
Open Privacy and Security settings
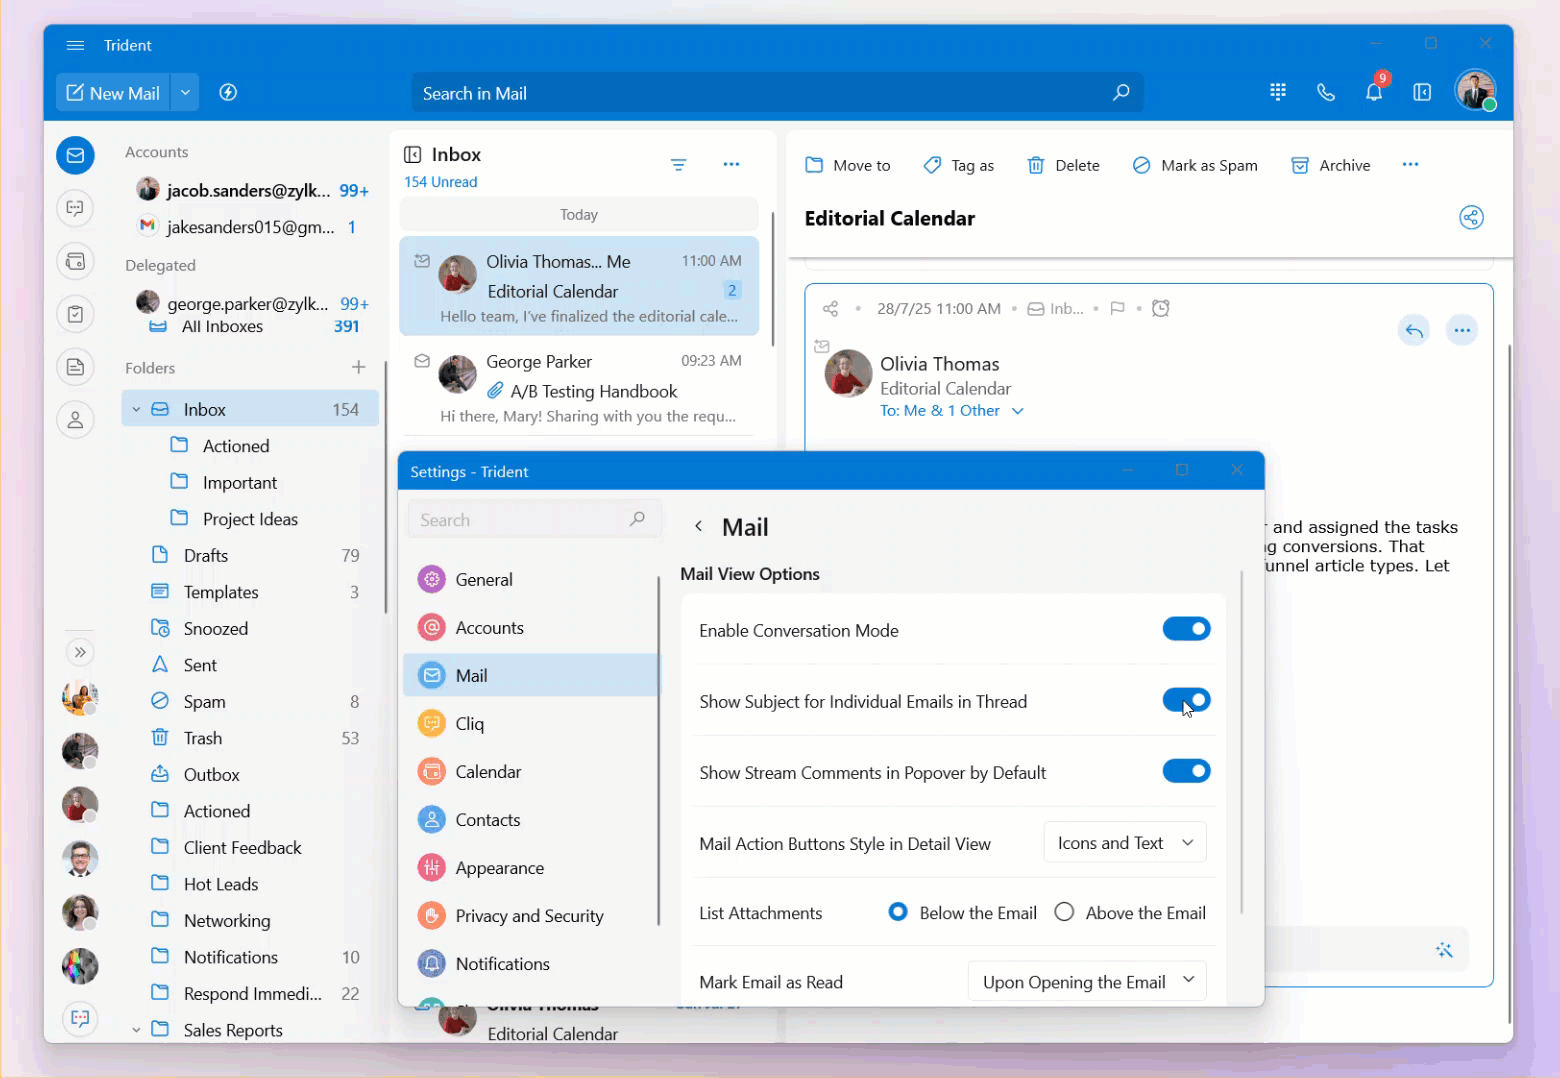point(531,915)
